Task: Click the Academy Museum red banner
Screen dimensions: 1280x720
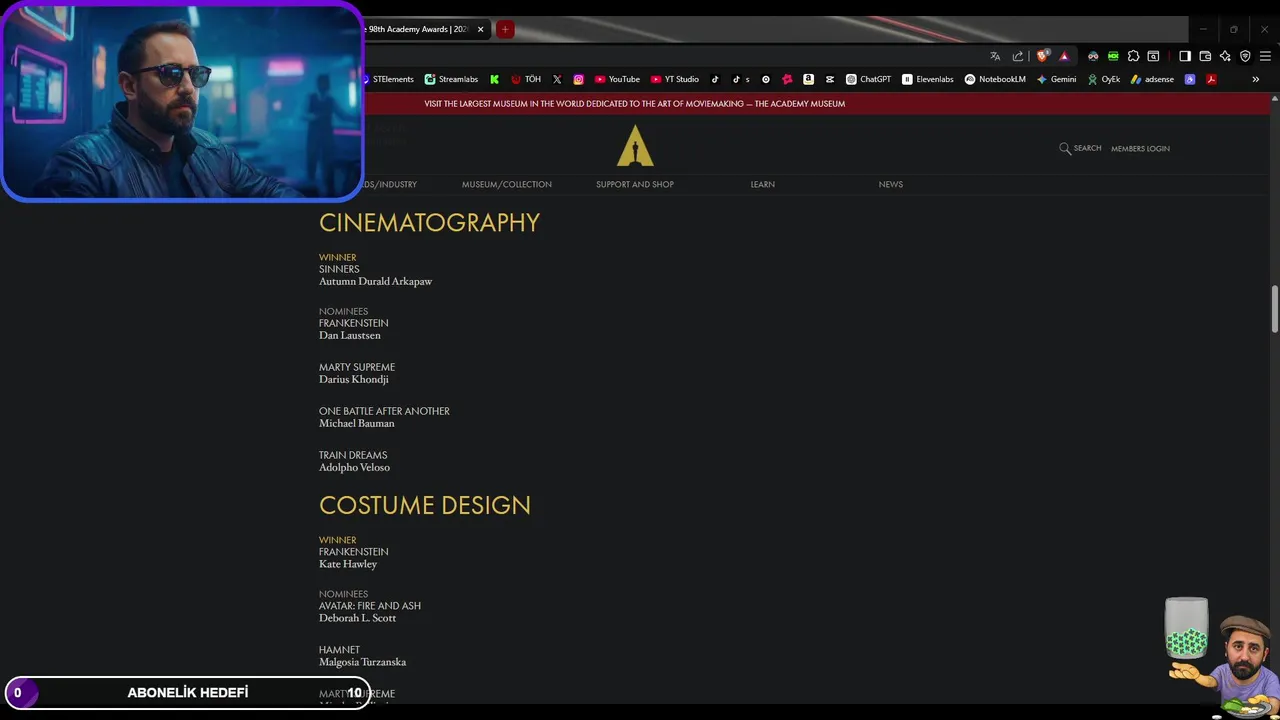Action: pyautogui.click(x=634, y=103)
